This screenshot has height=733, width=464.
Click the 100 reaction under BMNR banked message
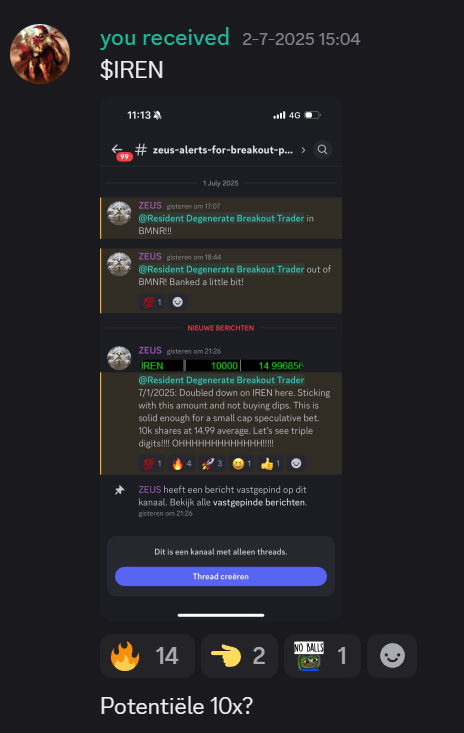152,302
